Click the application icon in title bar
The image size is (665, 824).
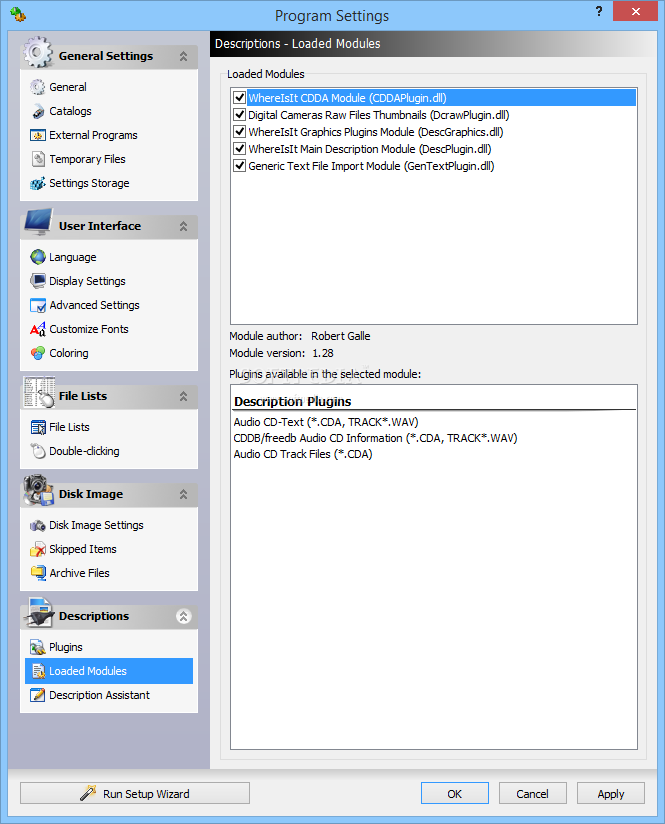(18, 14)
